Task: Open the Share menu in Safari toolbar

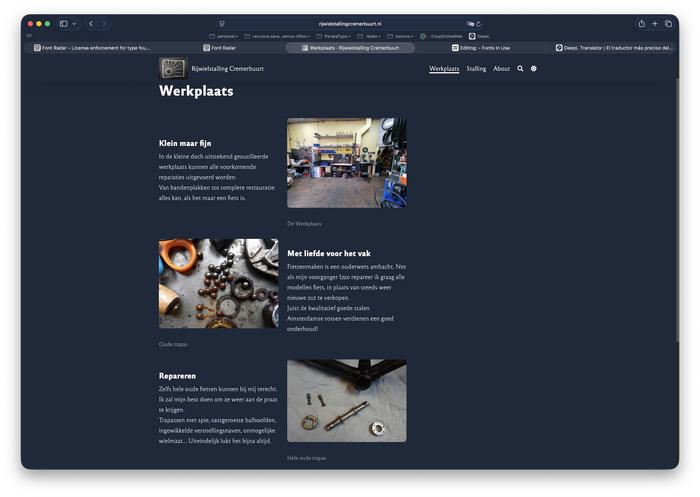Action: coord(642,24)
